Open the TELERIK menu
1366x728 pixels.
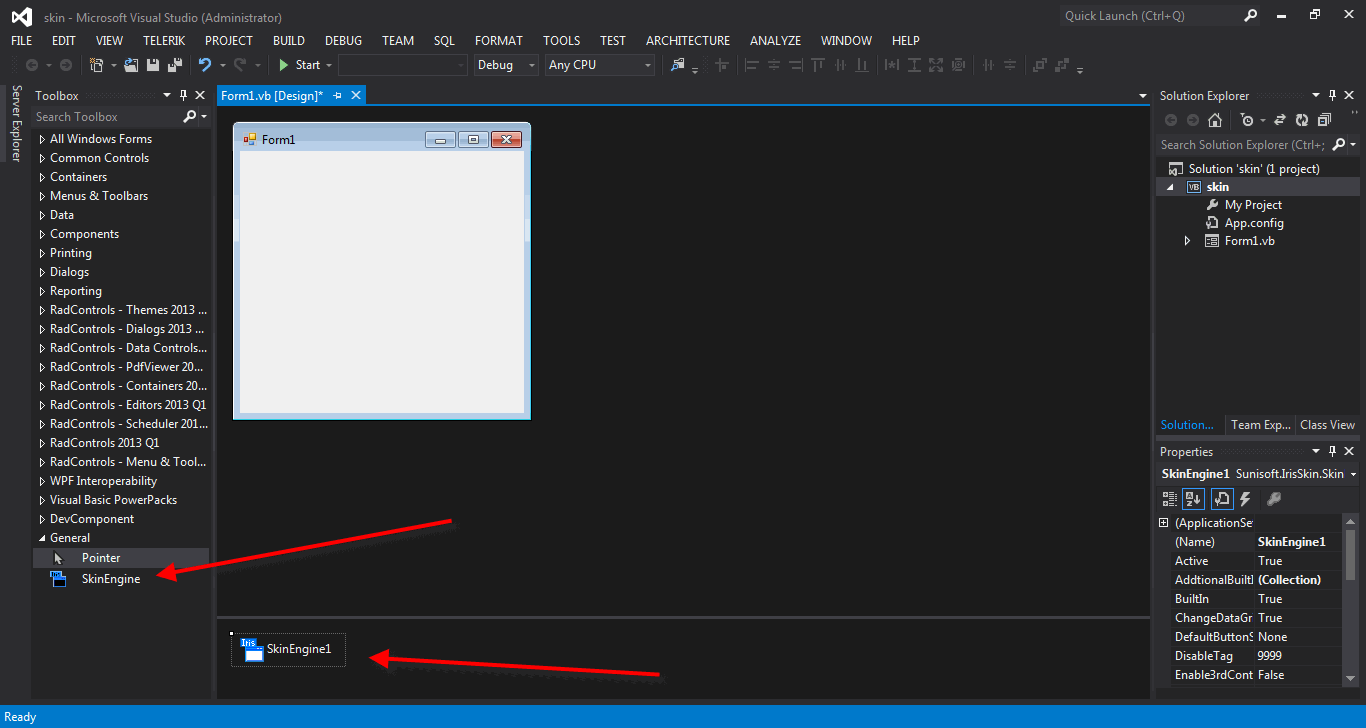(164, 41)
